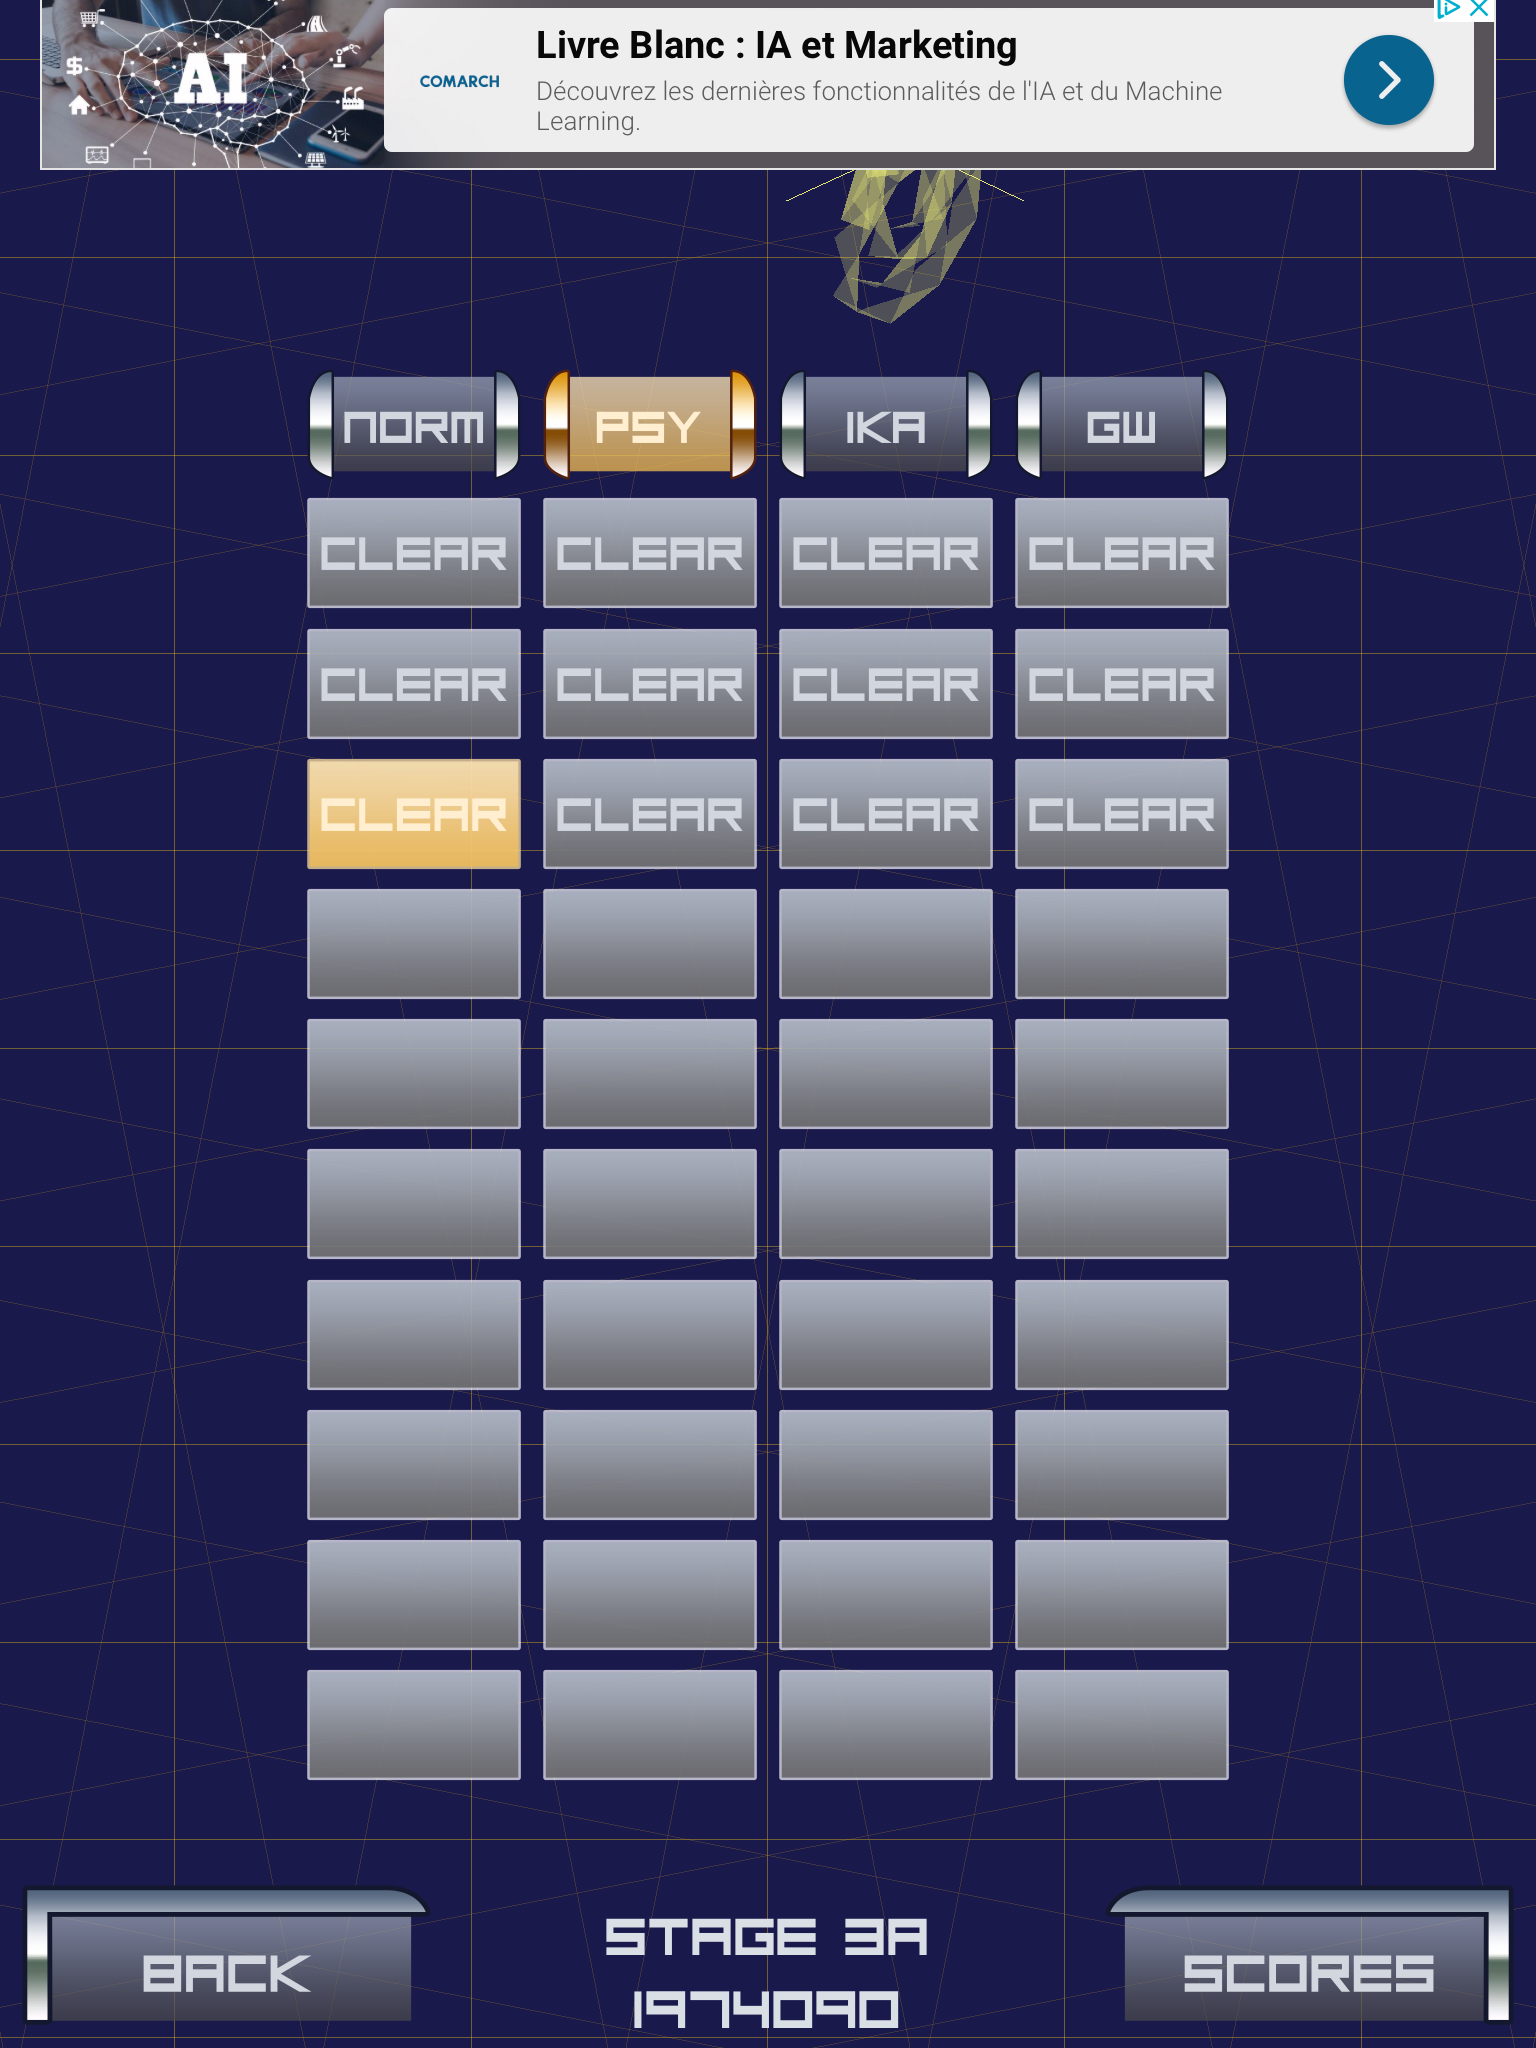Viewport: 1536px width, 2048px height.
Task: Select the last empty stage slot under GW
Action: pyautogui.click(x=1121, y=1725)
